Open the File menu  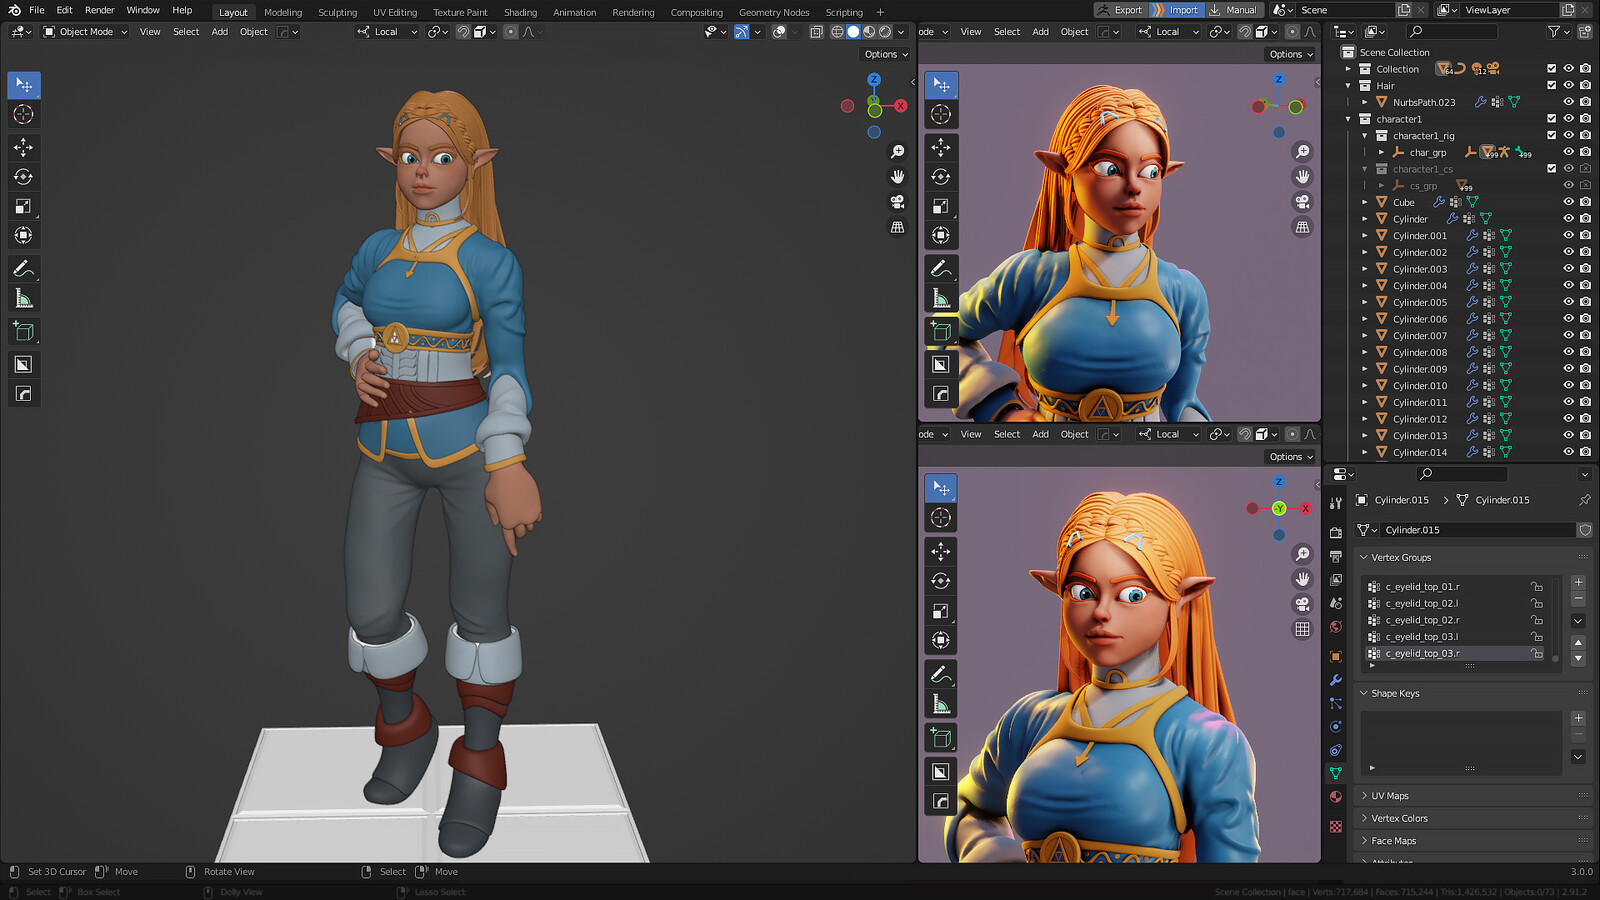pyautogui.click(x=37, y=10)
